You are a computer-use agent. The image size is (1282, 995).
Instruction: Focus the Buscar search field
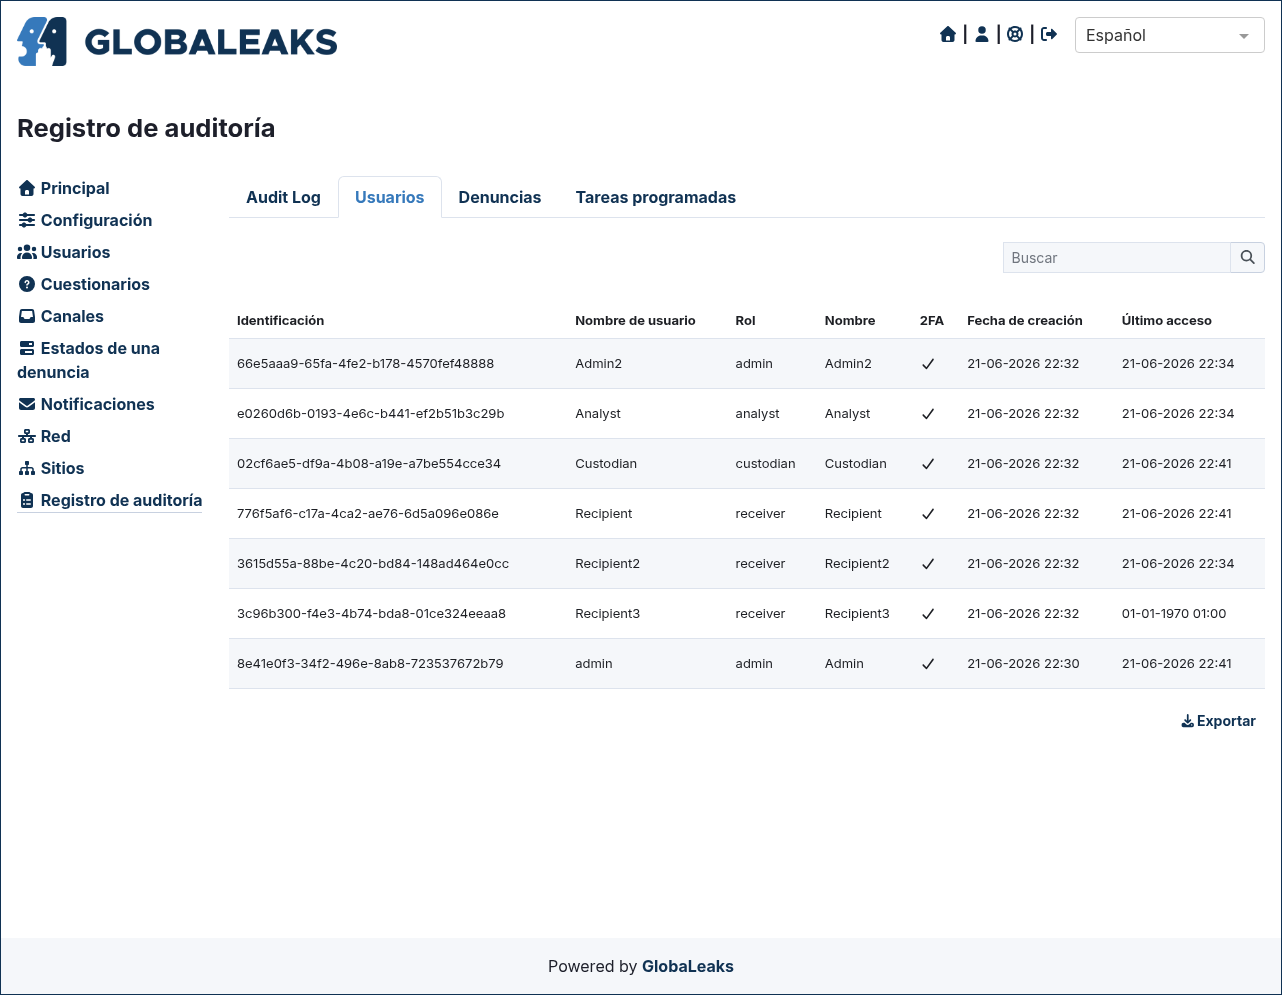click(1116, 257)
